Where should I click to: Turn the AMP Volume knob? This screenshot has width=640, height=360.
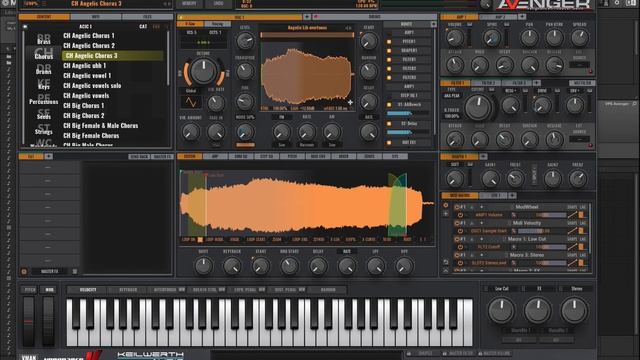[455, 38]
